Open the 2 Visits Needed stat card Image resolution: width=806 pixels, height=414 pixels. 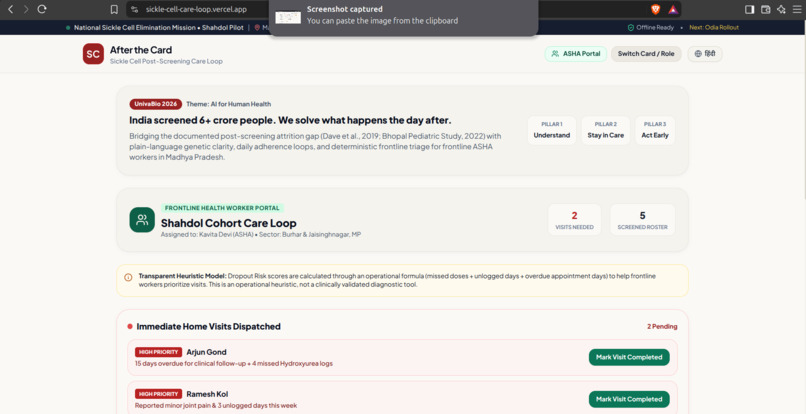click(574, 220)
